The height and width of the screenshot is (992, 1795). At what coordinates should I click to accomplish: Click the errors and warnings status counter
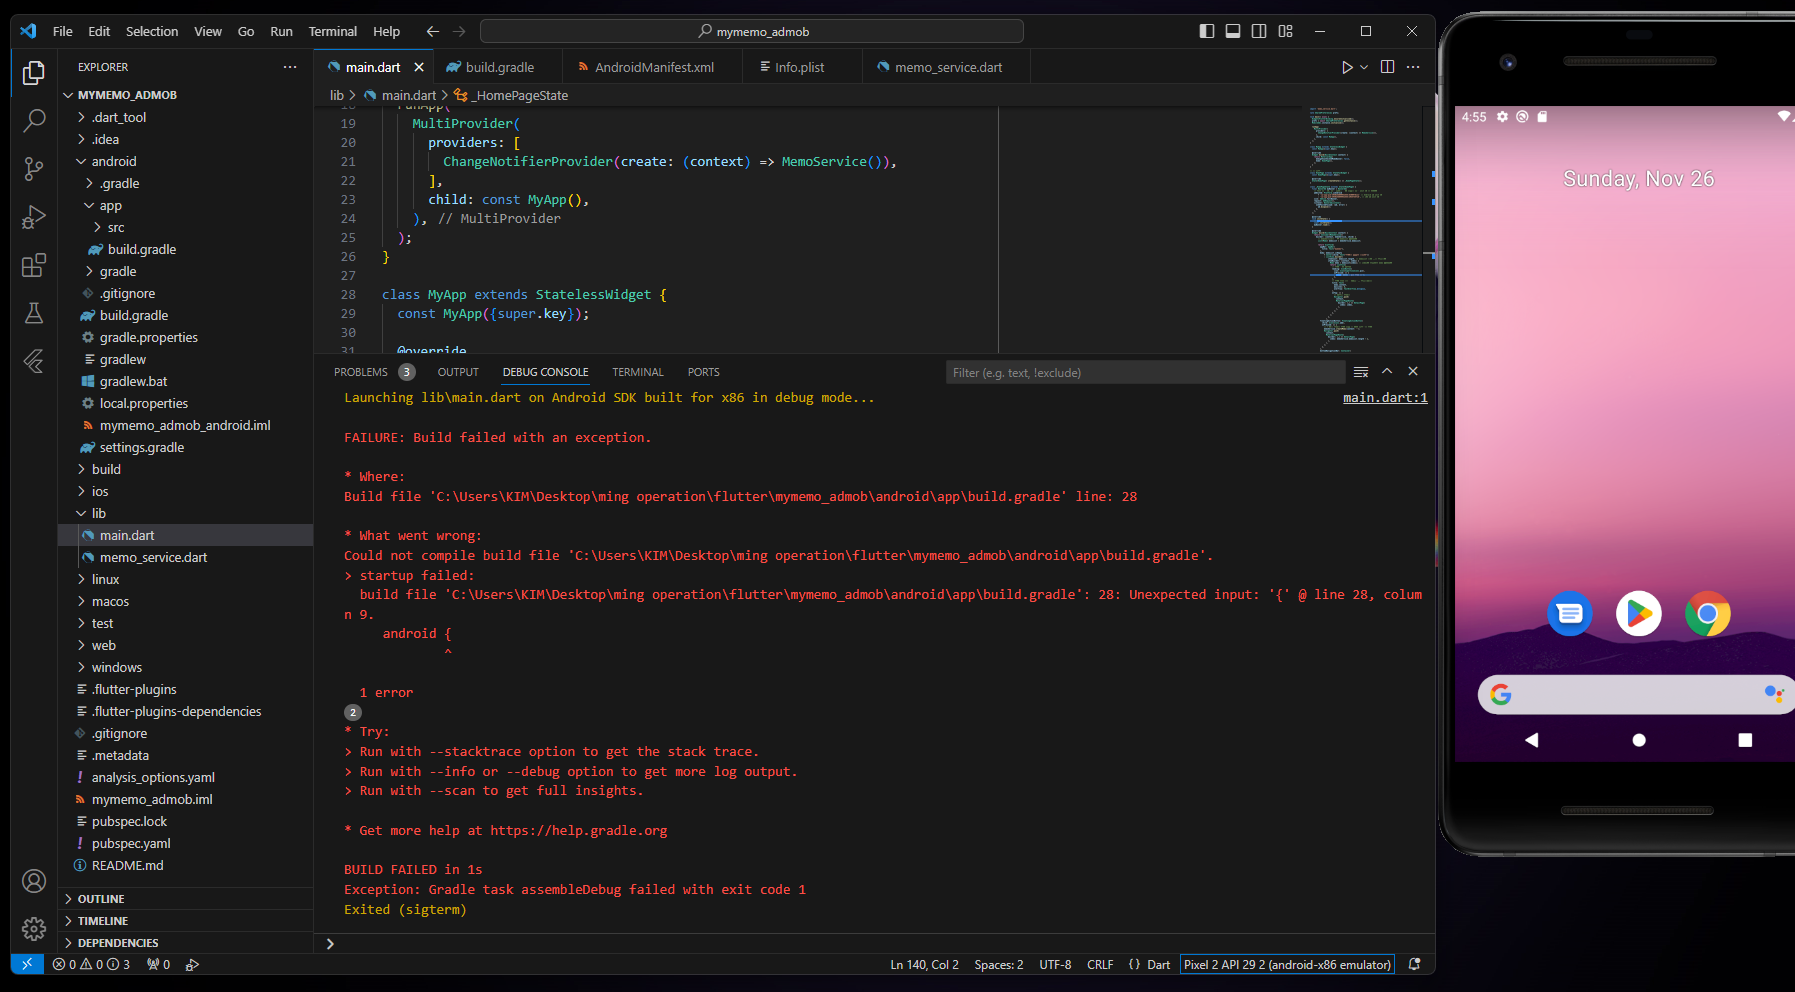click(91, 965)
